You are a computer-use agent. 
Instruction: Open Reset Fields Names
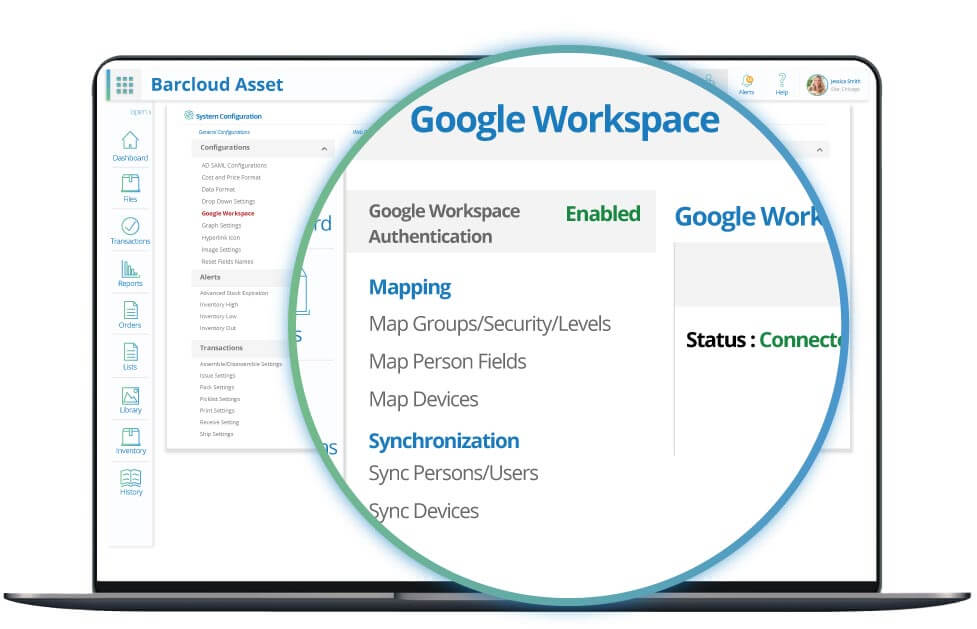coord(227,262)
